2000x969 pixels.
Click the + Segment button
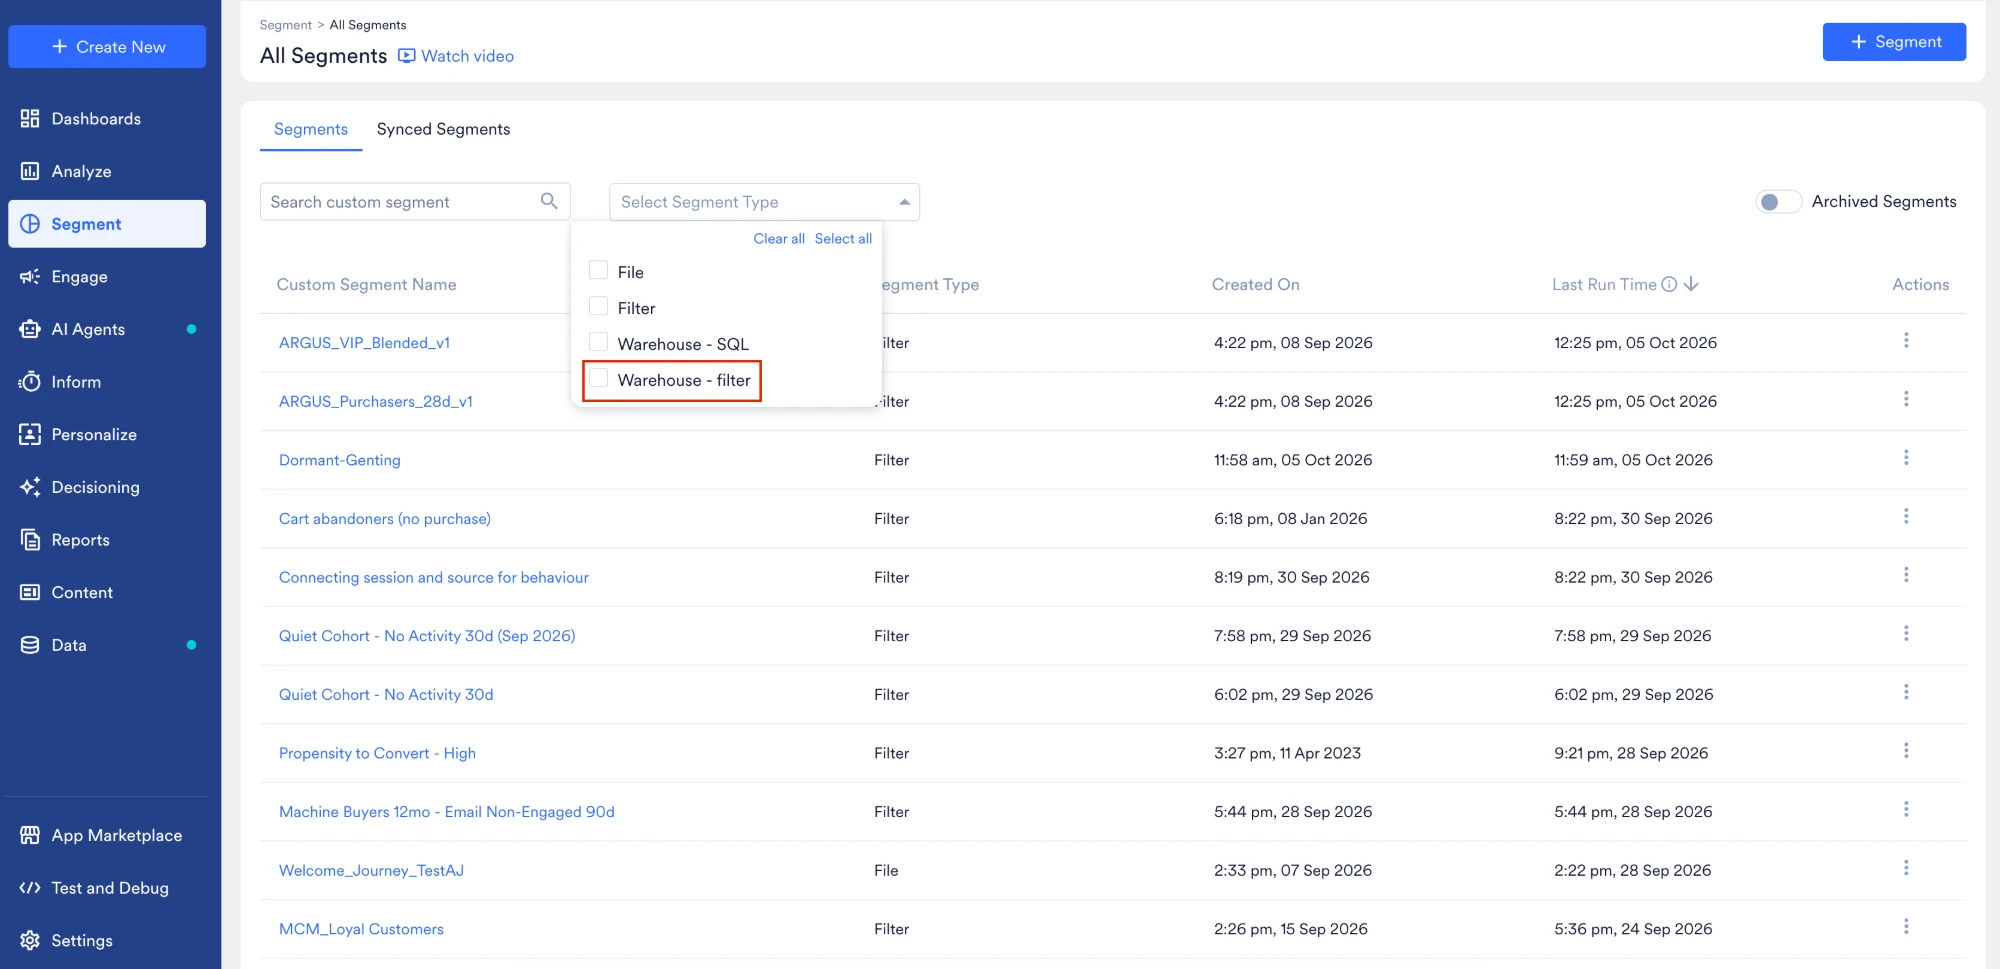click(x=1894, y=42)
